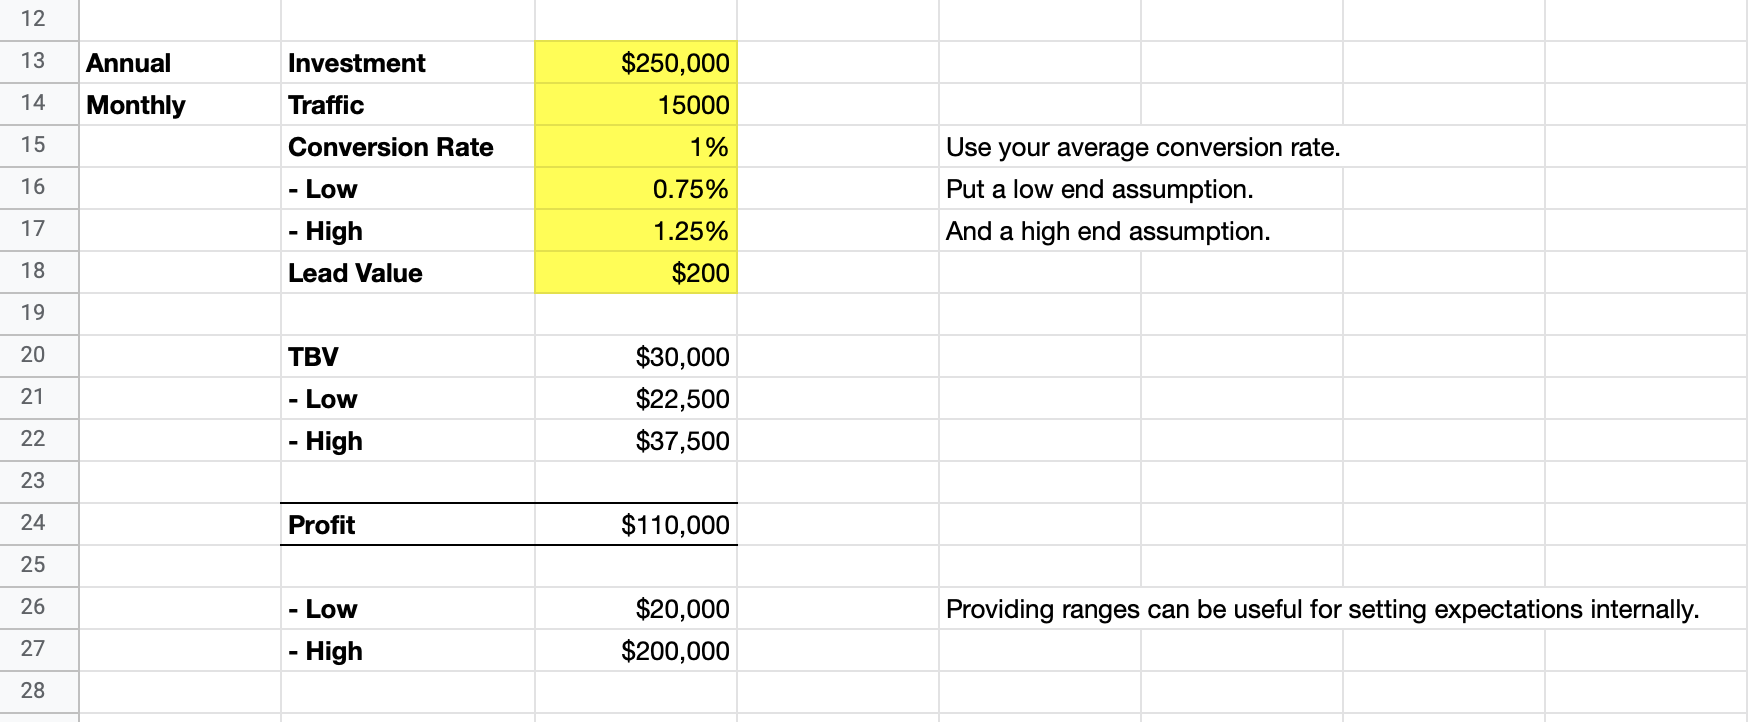
Task: Click the 0.75% low conversion cell
Action: click(636, 189)
